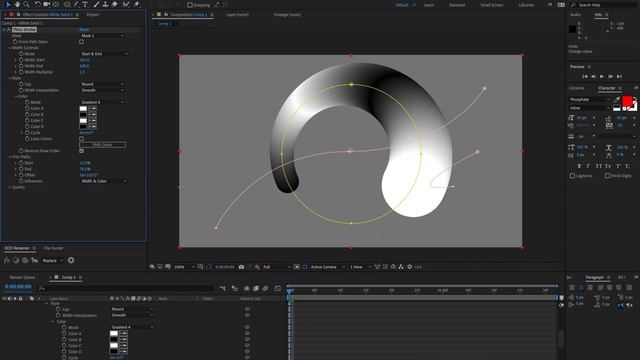Open the Round cap dropdown in Effect Controls
Viewport: 640px width, 360px height.
102,84
